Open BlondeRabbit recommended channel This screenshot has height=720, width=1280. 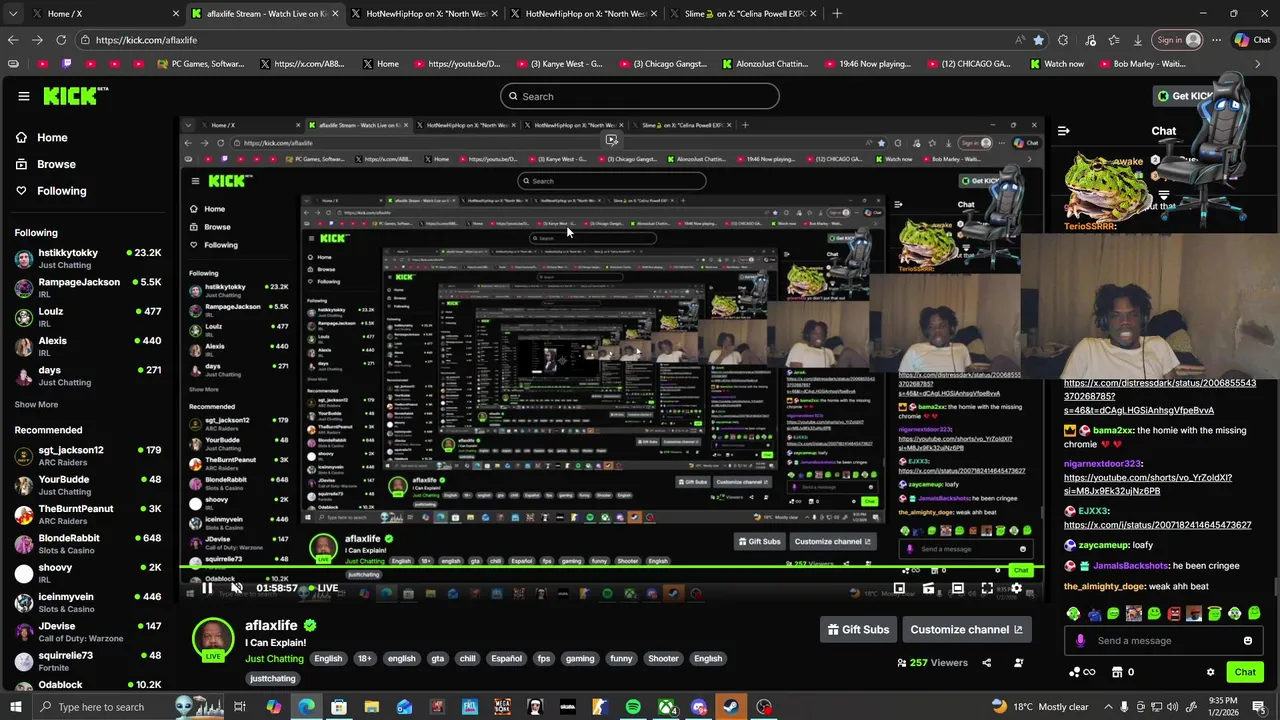[x=87, y=544]
